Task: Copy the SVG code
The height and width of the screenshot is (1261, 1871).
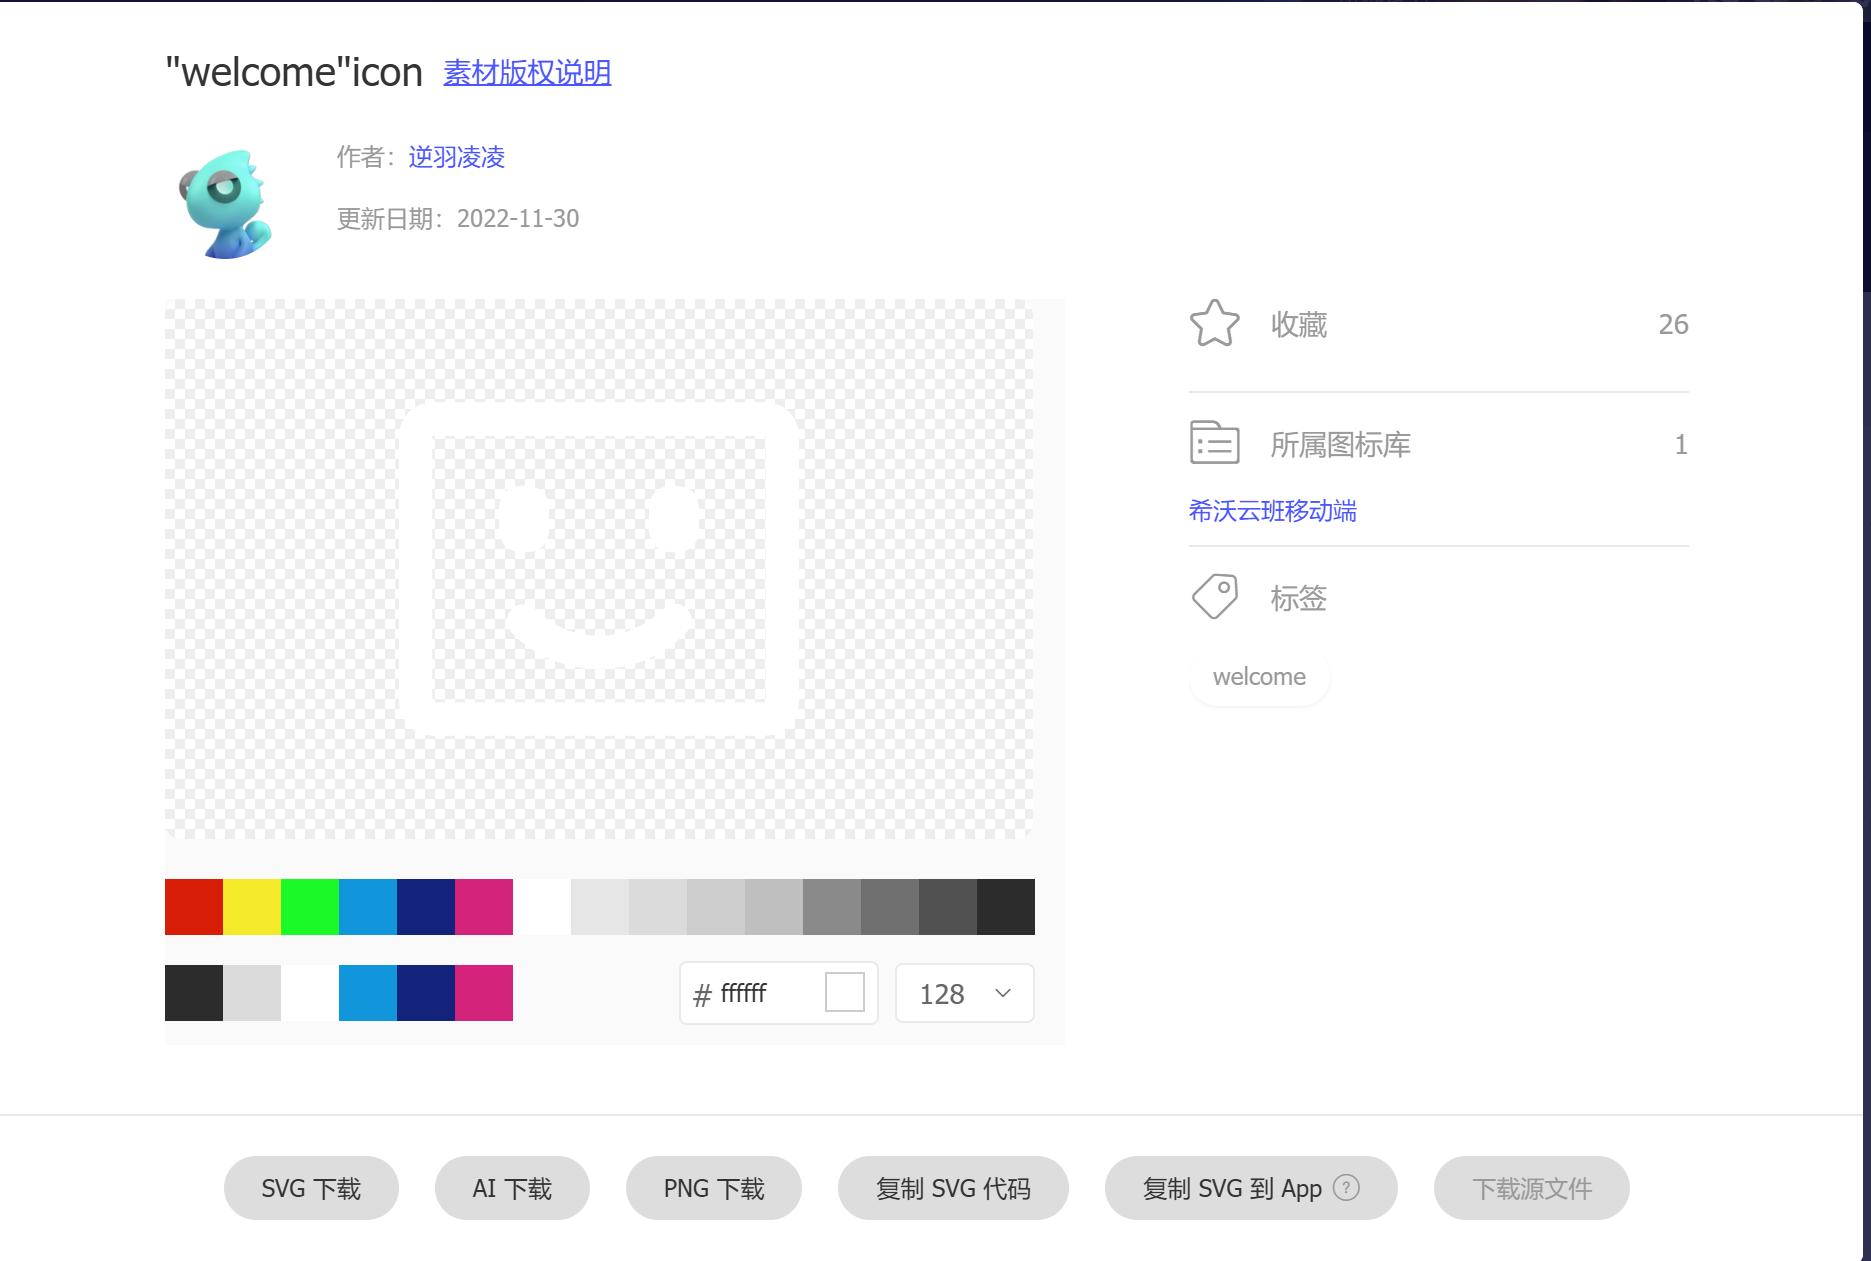Action: [x=952, y=1188]
